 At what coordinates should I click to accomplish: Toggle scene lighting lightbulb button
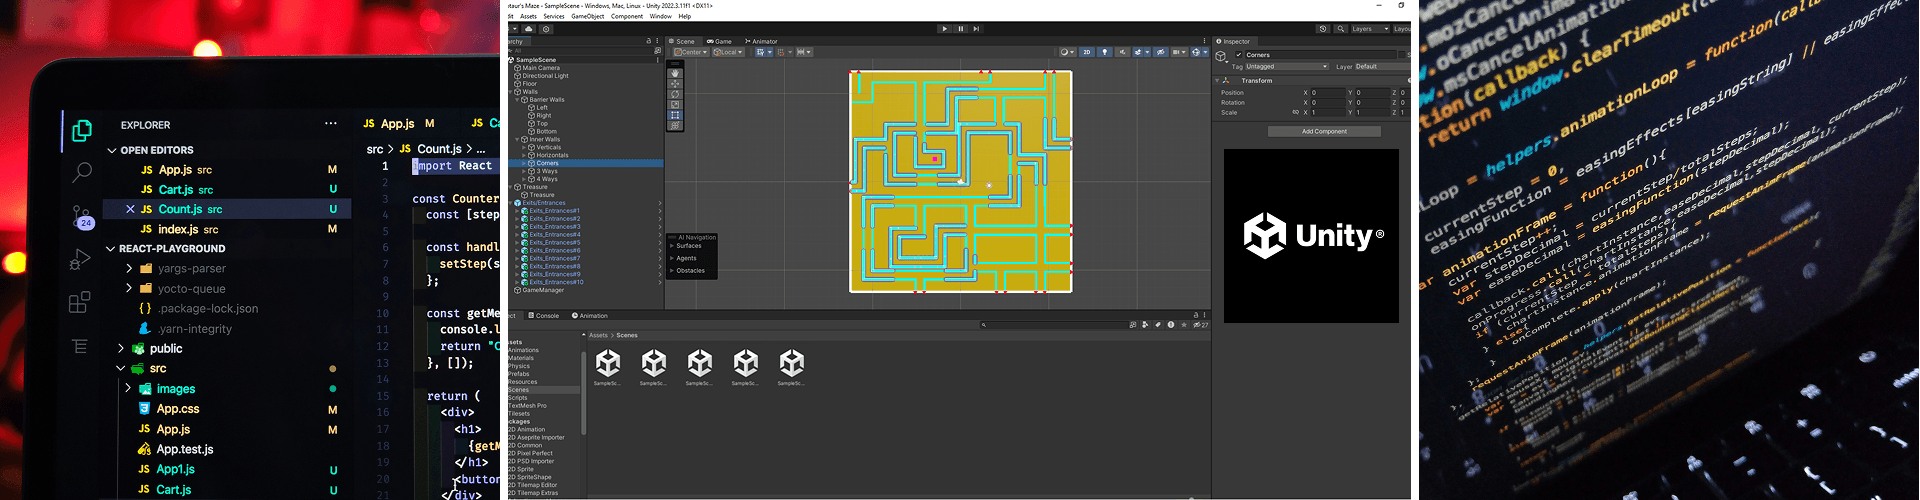pos(1105,52)
